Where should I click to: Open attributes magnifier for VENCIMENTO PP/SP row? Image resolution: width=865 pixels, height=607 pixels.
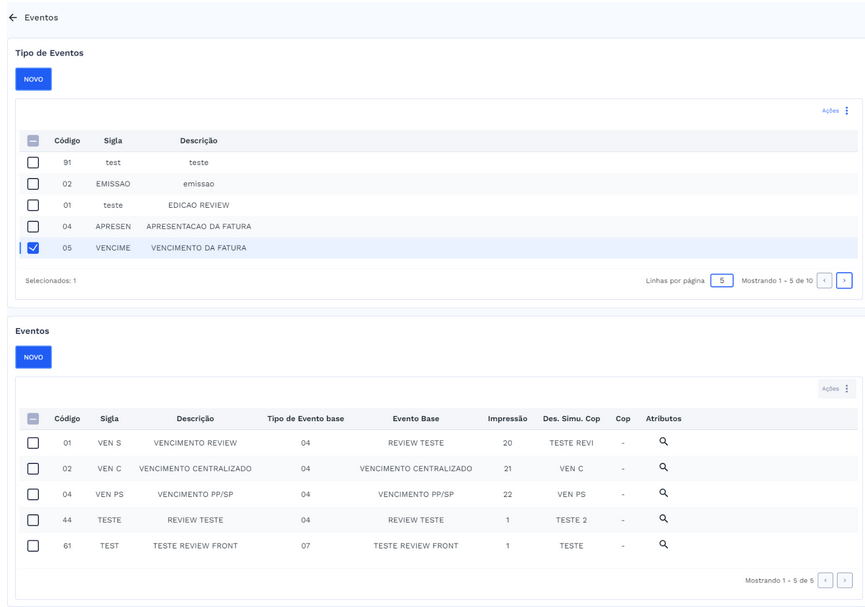tap(663, 494)
